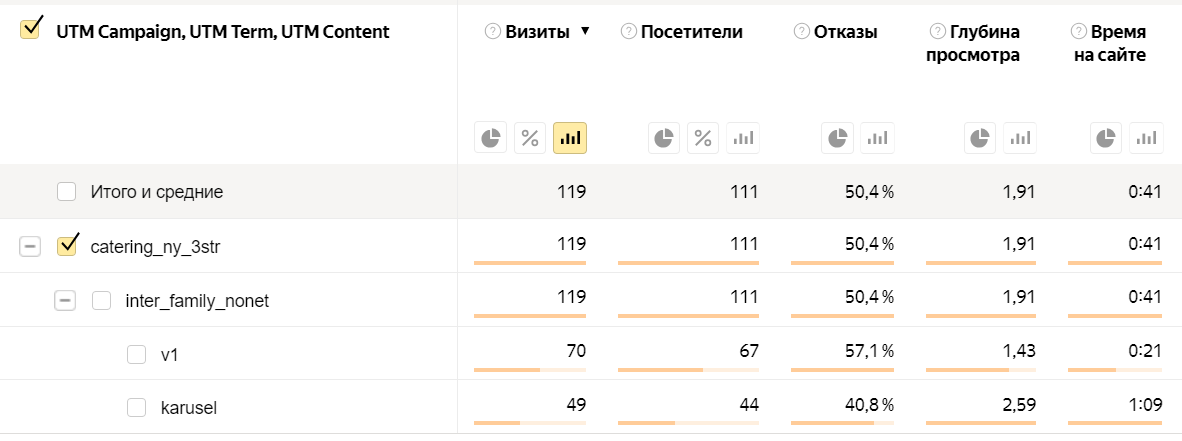Sort table by Посетители column
Screen dimensions: 1182x441
(x=691, y=32)
